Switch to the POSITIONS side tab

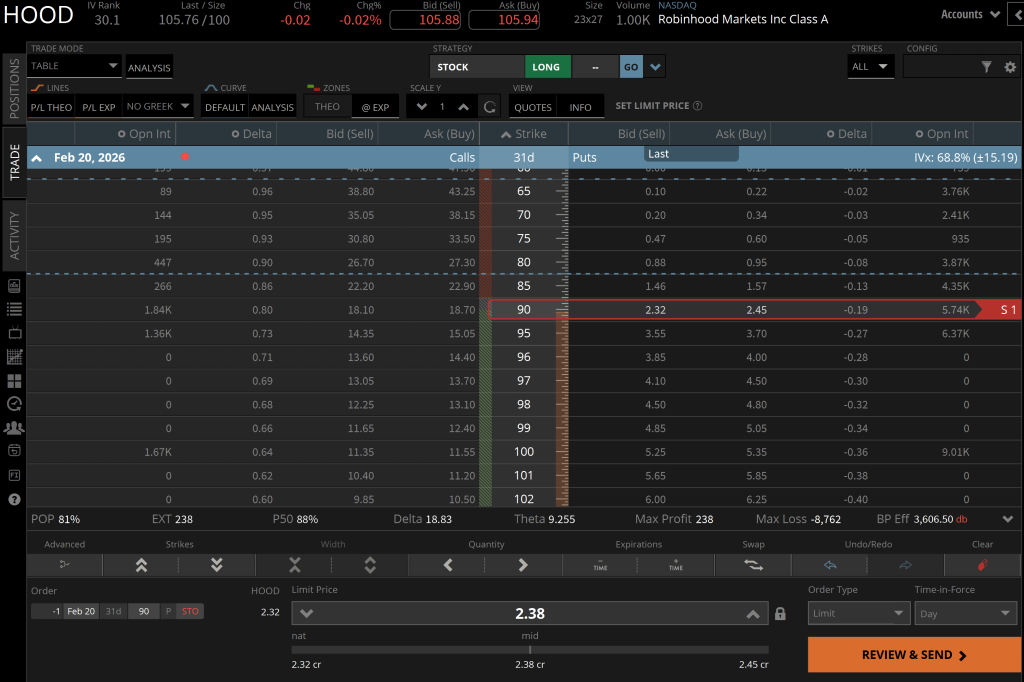[14, 88]
